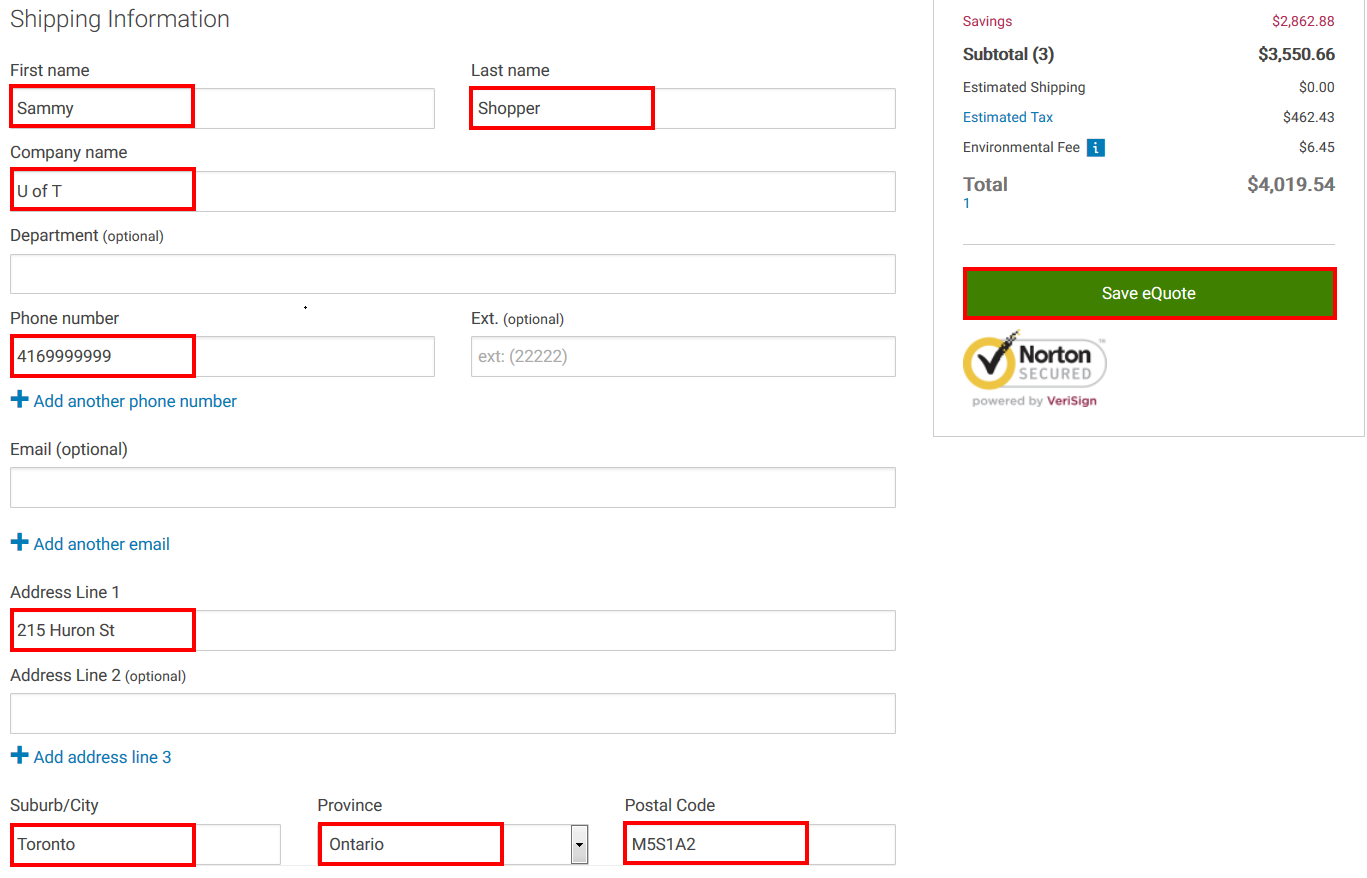Focus the Phone number field
The image size is (1367, 878).
222,356
